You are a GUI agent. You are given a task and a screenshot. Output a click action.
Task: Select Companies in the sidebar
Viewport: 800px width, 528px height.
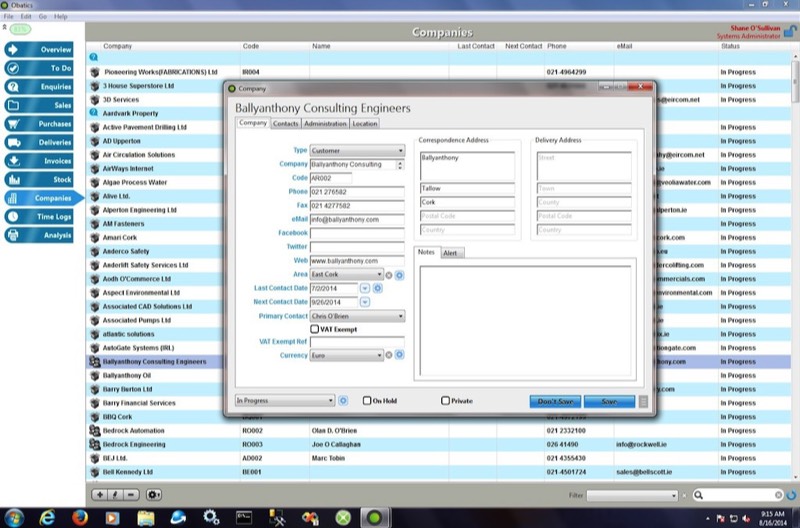tap(43, 198)
